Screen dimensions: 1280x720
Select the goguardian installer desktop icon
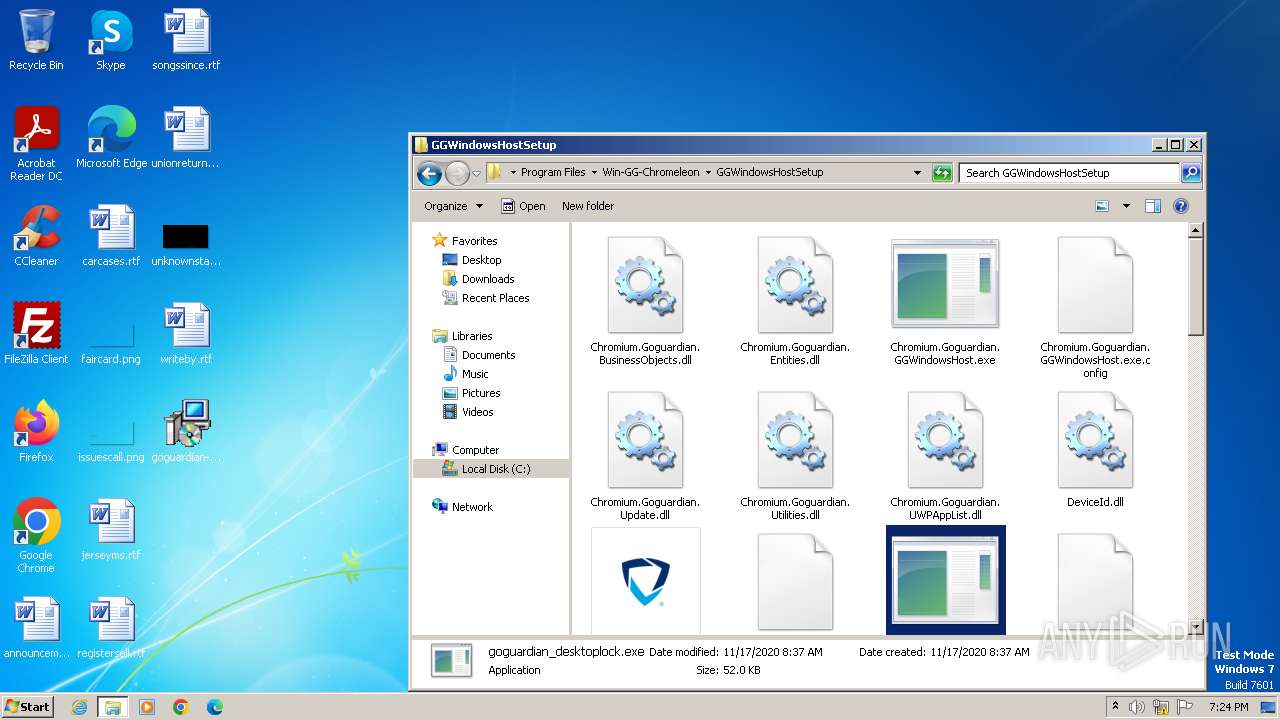pos(186,432)
